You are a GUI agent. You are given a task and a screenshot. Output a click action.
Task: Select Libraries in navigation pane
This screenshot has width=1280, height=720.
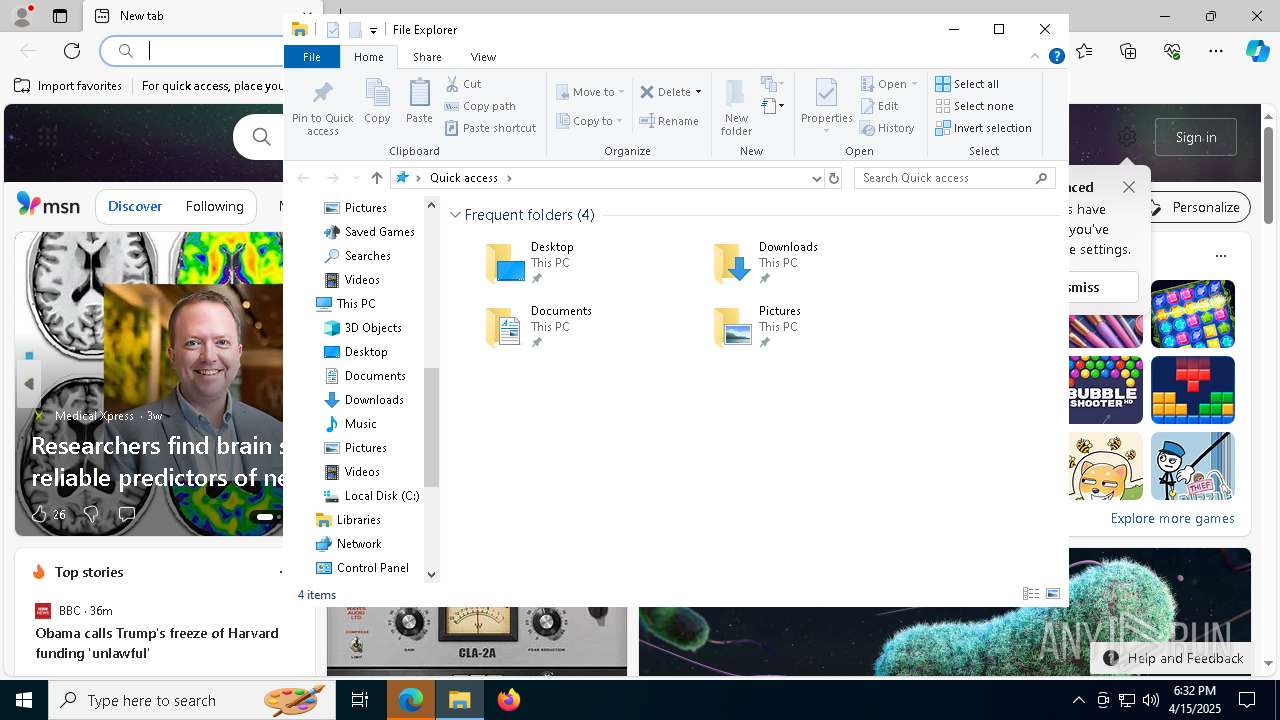pos(348,520)
